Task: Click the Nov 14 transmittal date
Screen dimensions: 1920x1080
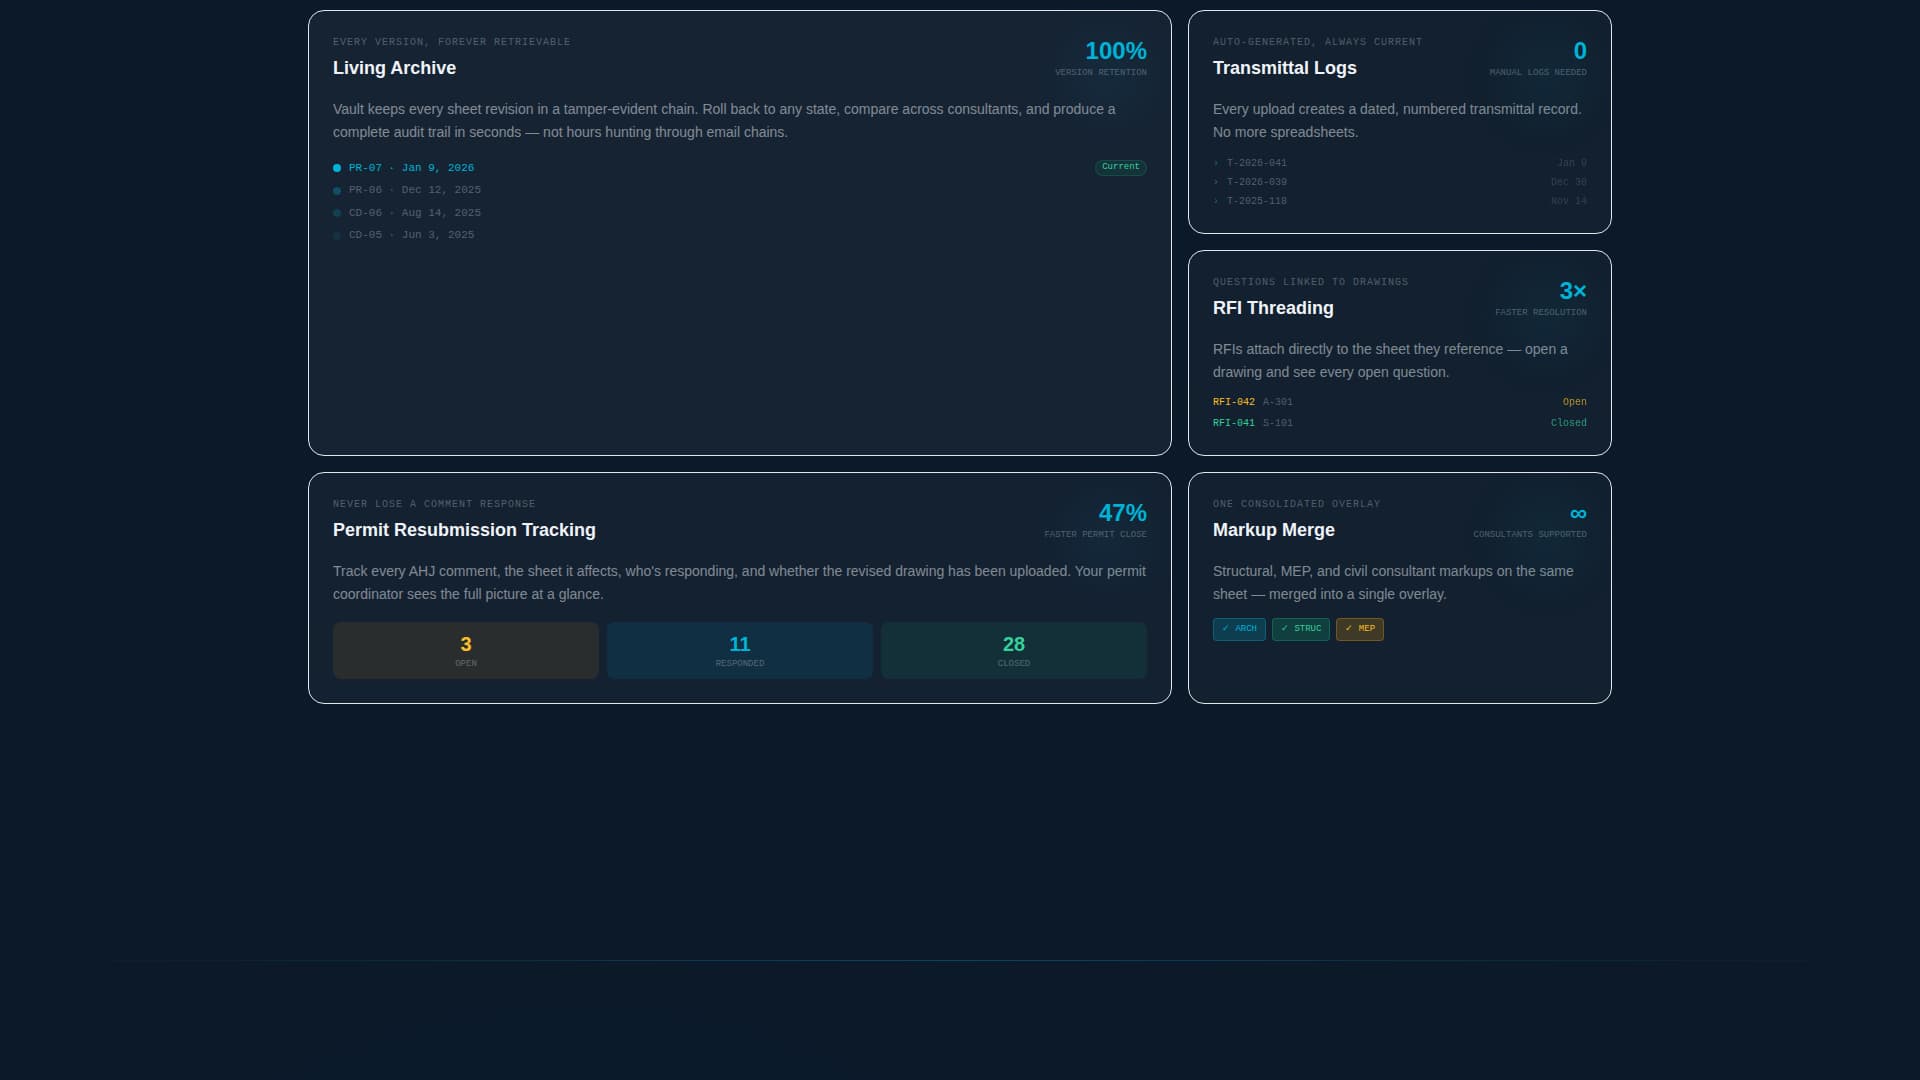Action: tap(1569, 201)
